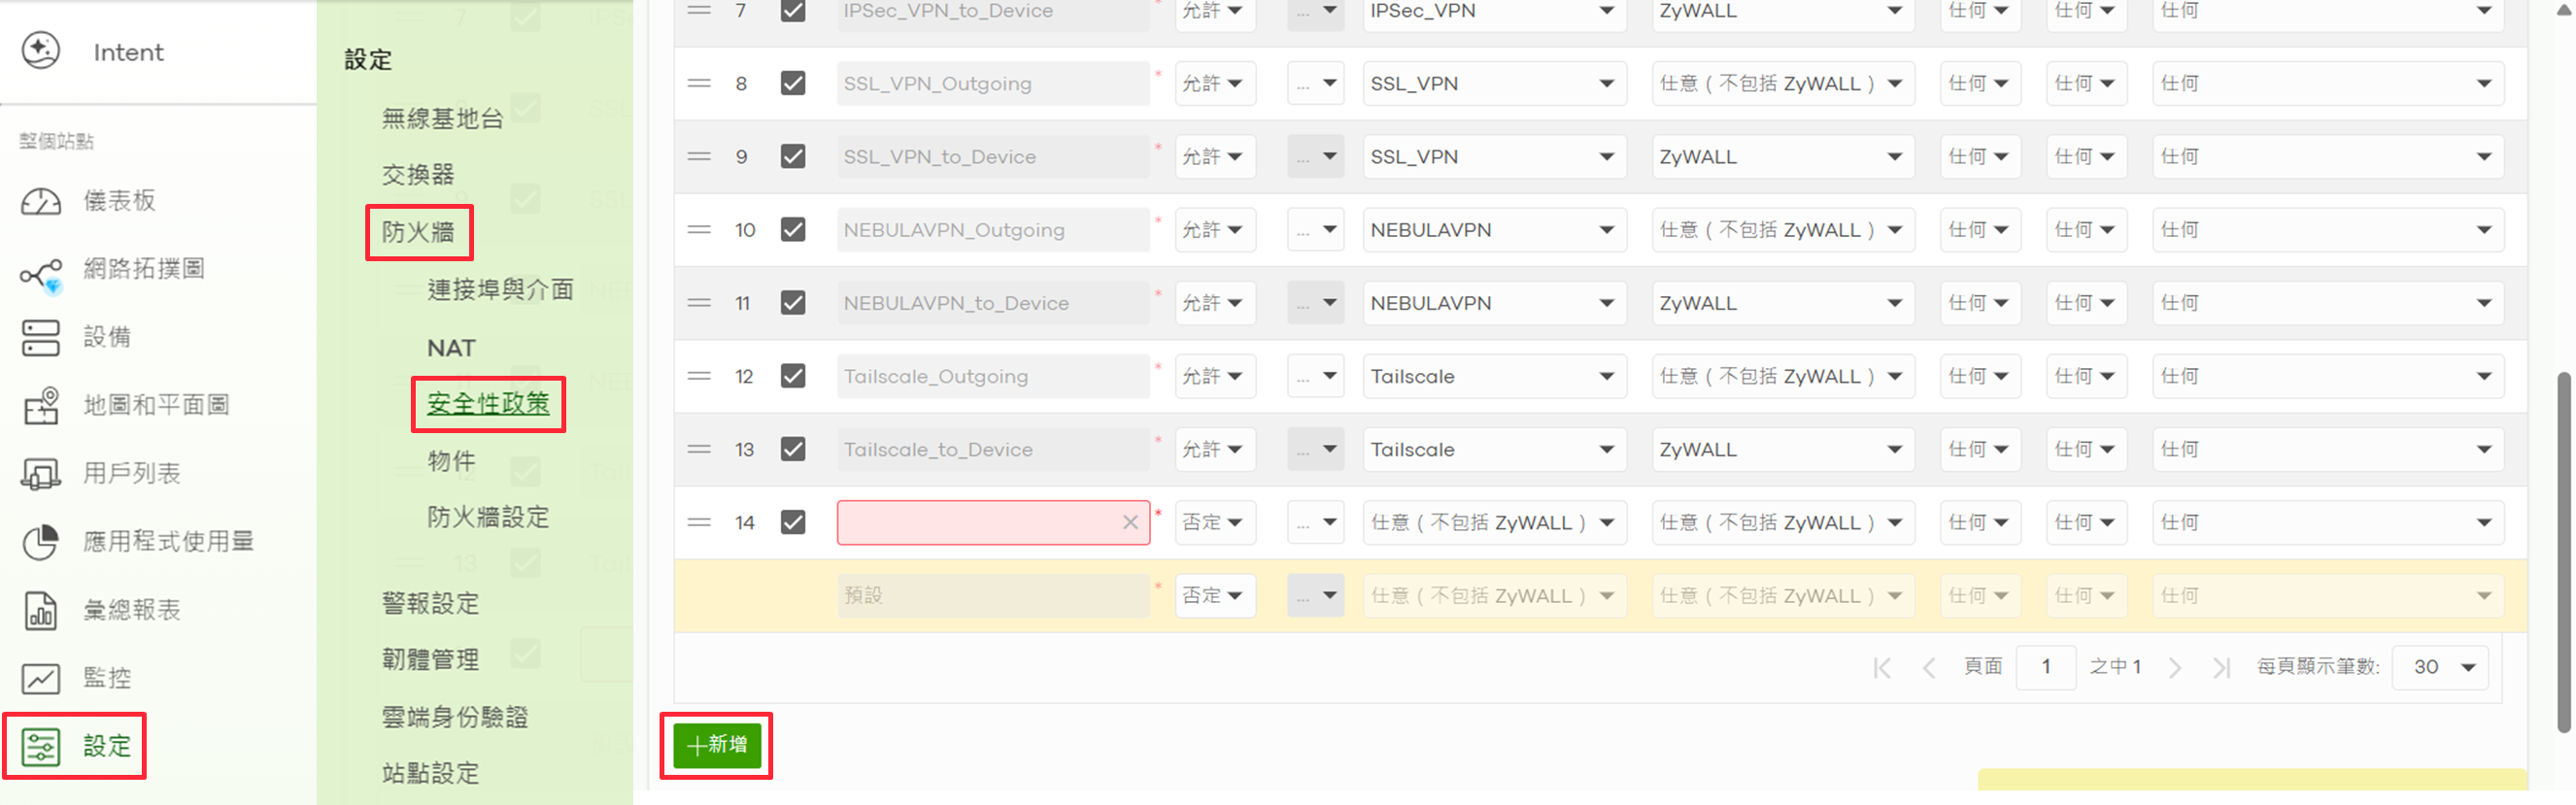
Task: Open the client list icon
Action: (x=41, y=474)
